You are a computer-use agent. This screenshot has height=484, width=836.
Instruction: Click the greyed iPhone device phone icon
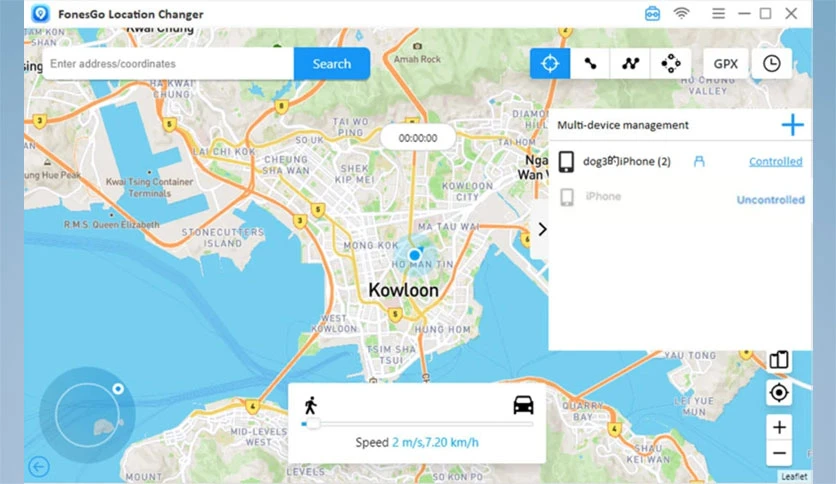point(567,197)
